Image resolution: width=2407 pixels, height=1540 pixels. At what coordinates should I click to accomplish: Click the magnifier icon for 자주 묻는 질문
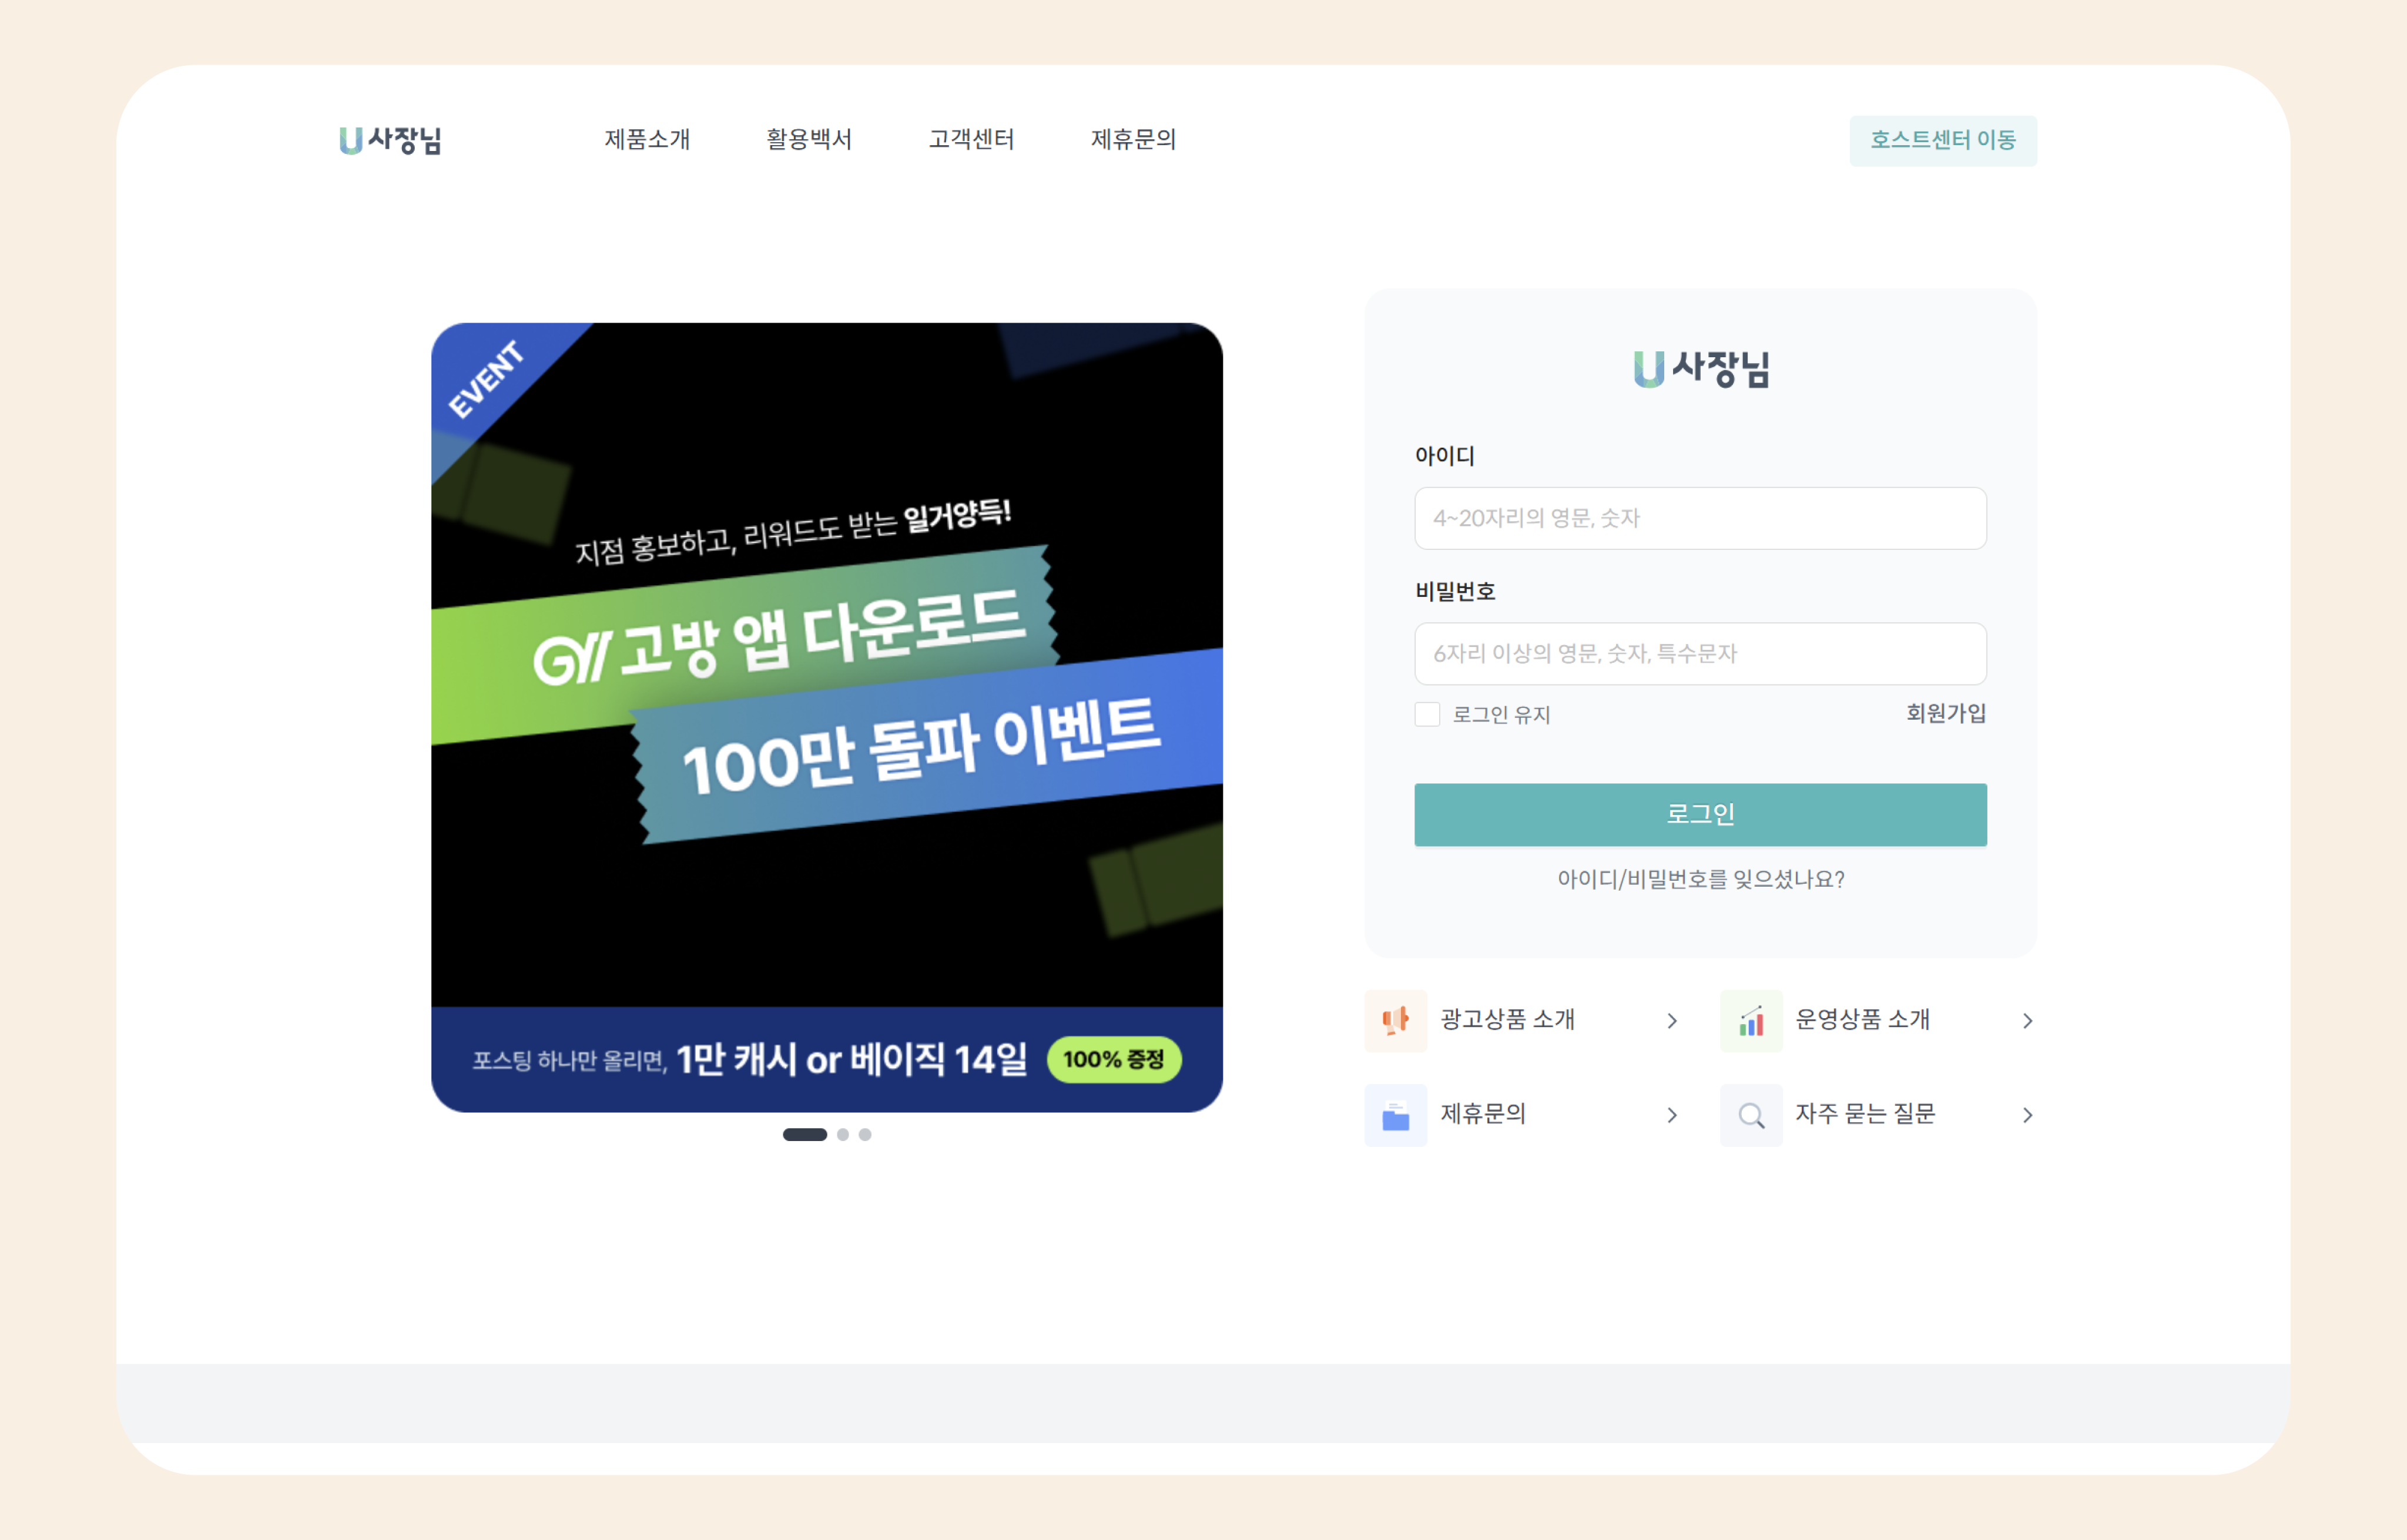(x=1751, y=1115)
